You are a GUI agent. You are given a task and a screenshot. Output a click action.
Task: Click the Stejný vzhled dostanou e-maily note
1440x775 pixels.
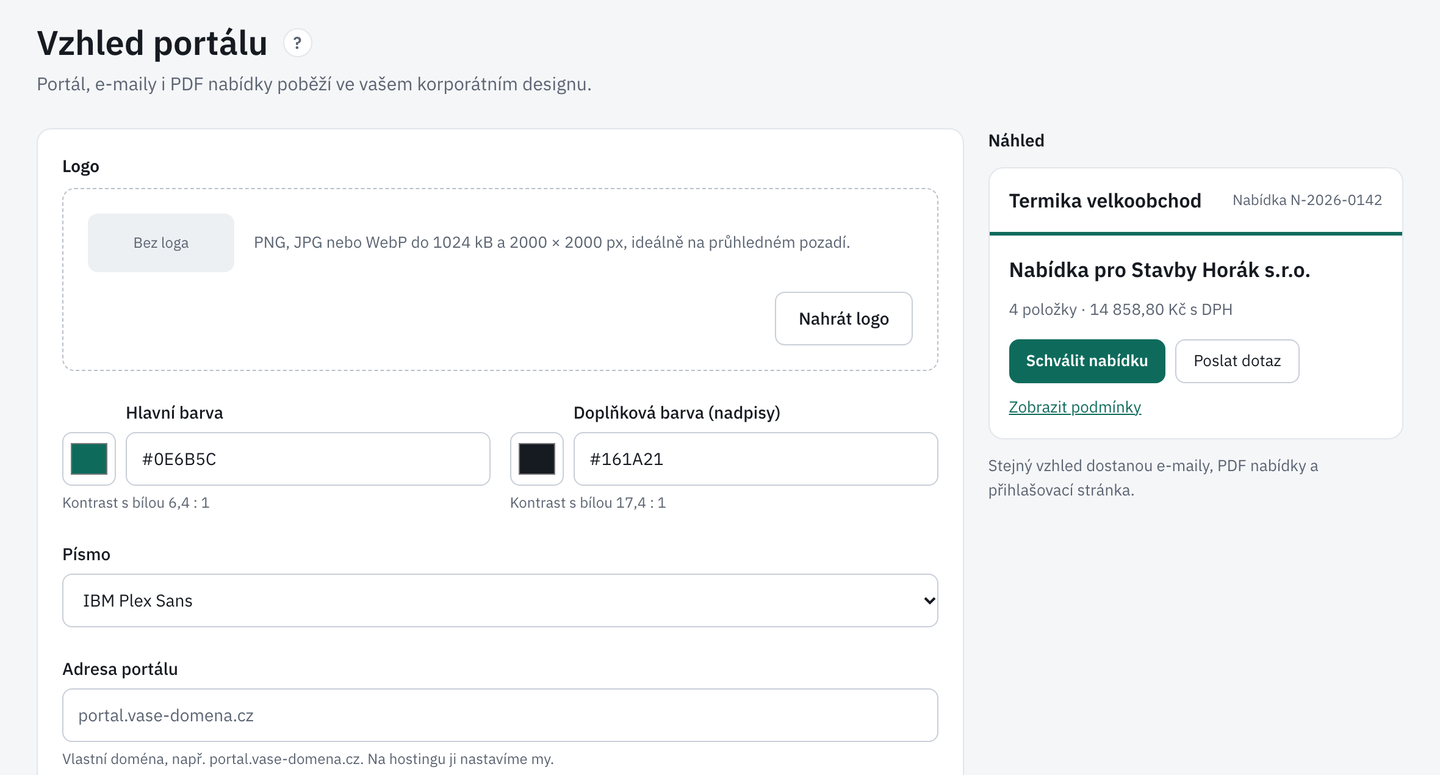point(1153,478)
